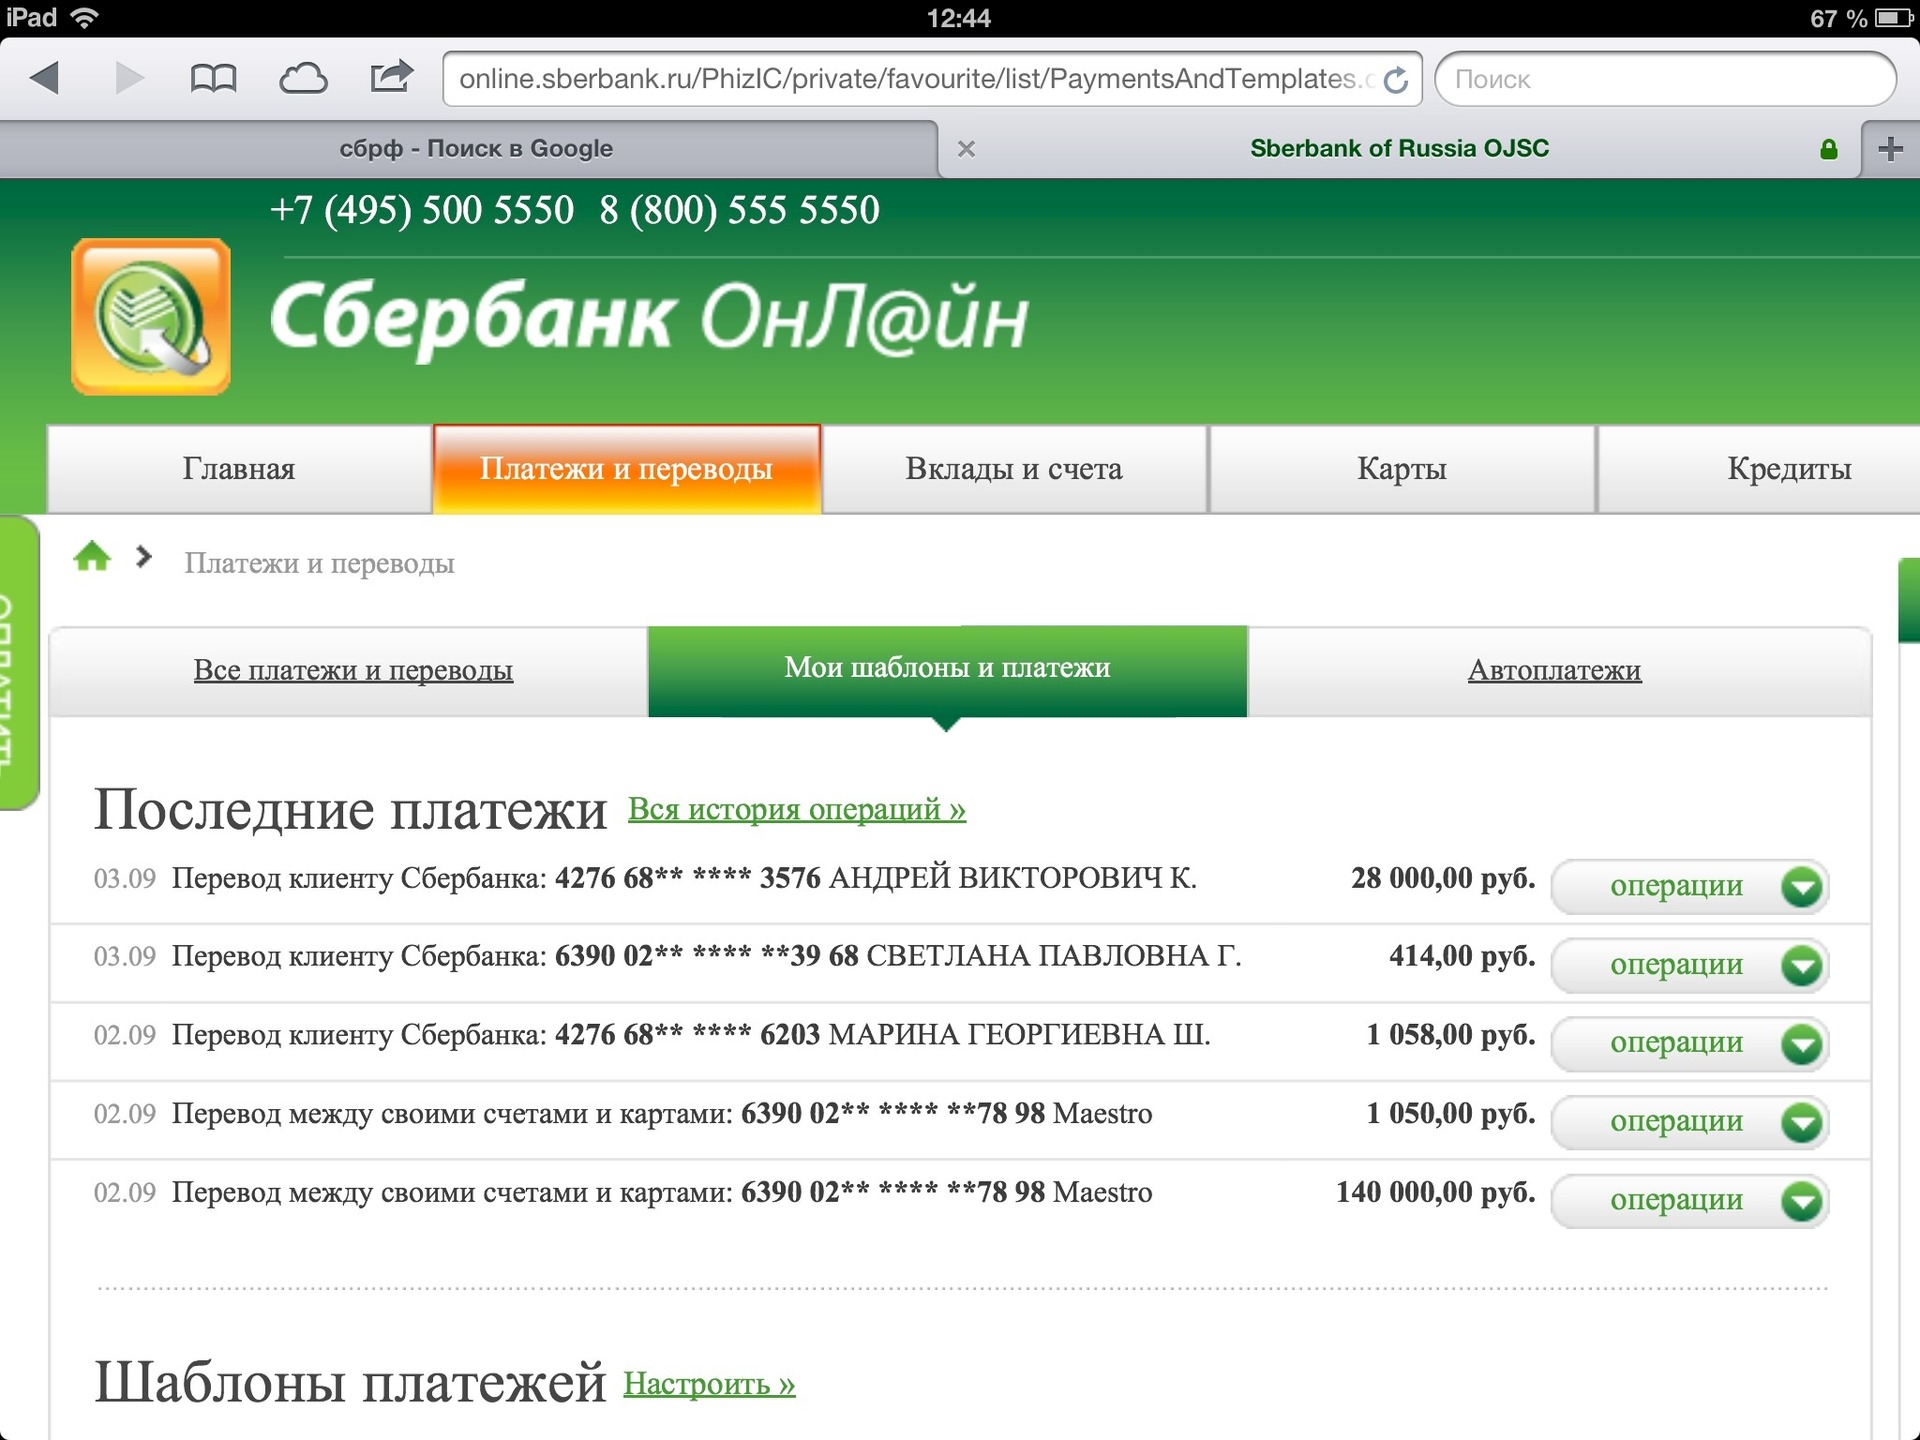Tap the Safari share icon
The width and height of the screenshot is (1920, 1440).
click(x=391, y=76)
